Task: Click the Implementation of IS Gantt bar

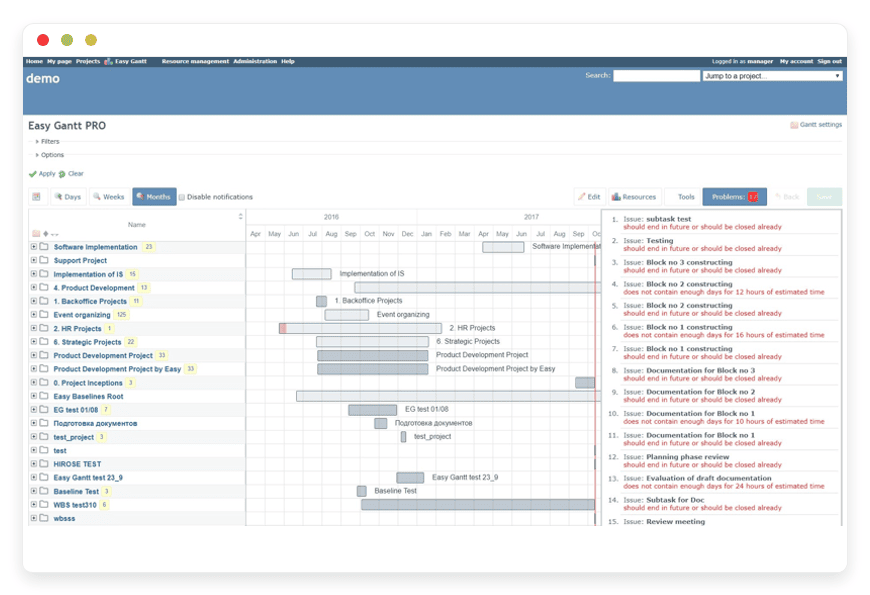Action: coord(311,274)
